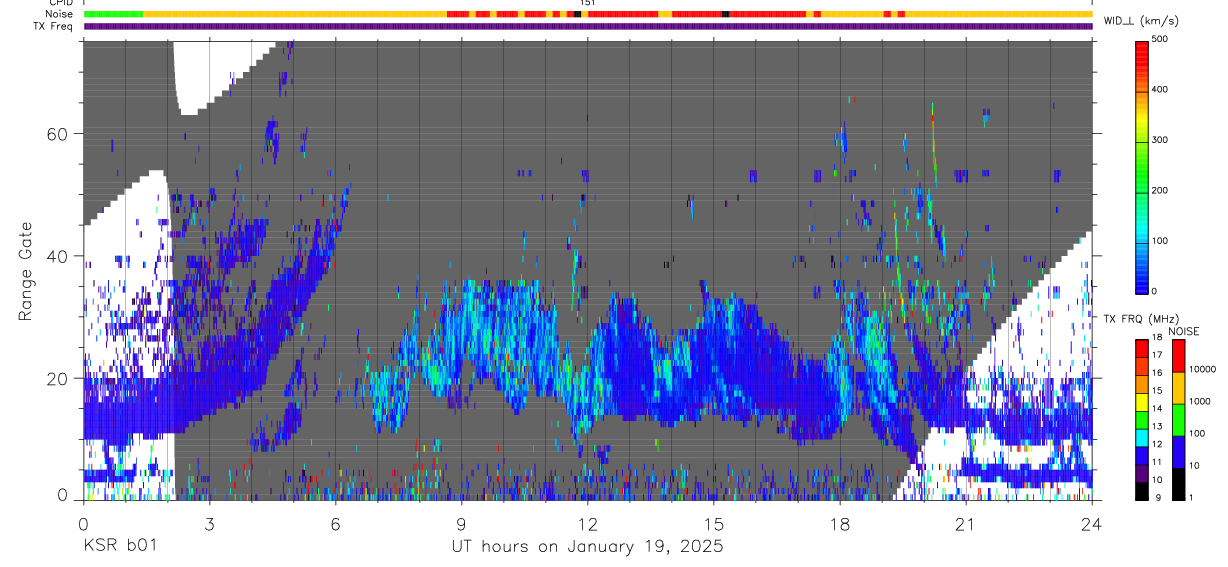Viewport: 1228px width, 567px height.
Task: Click the "1000" label on the NOISE legend
Action: point(1201,402)
